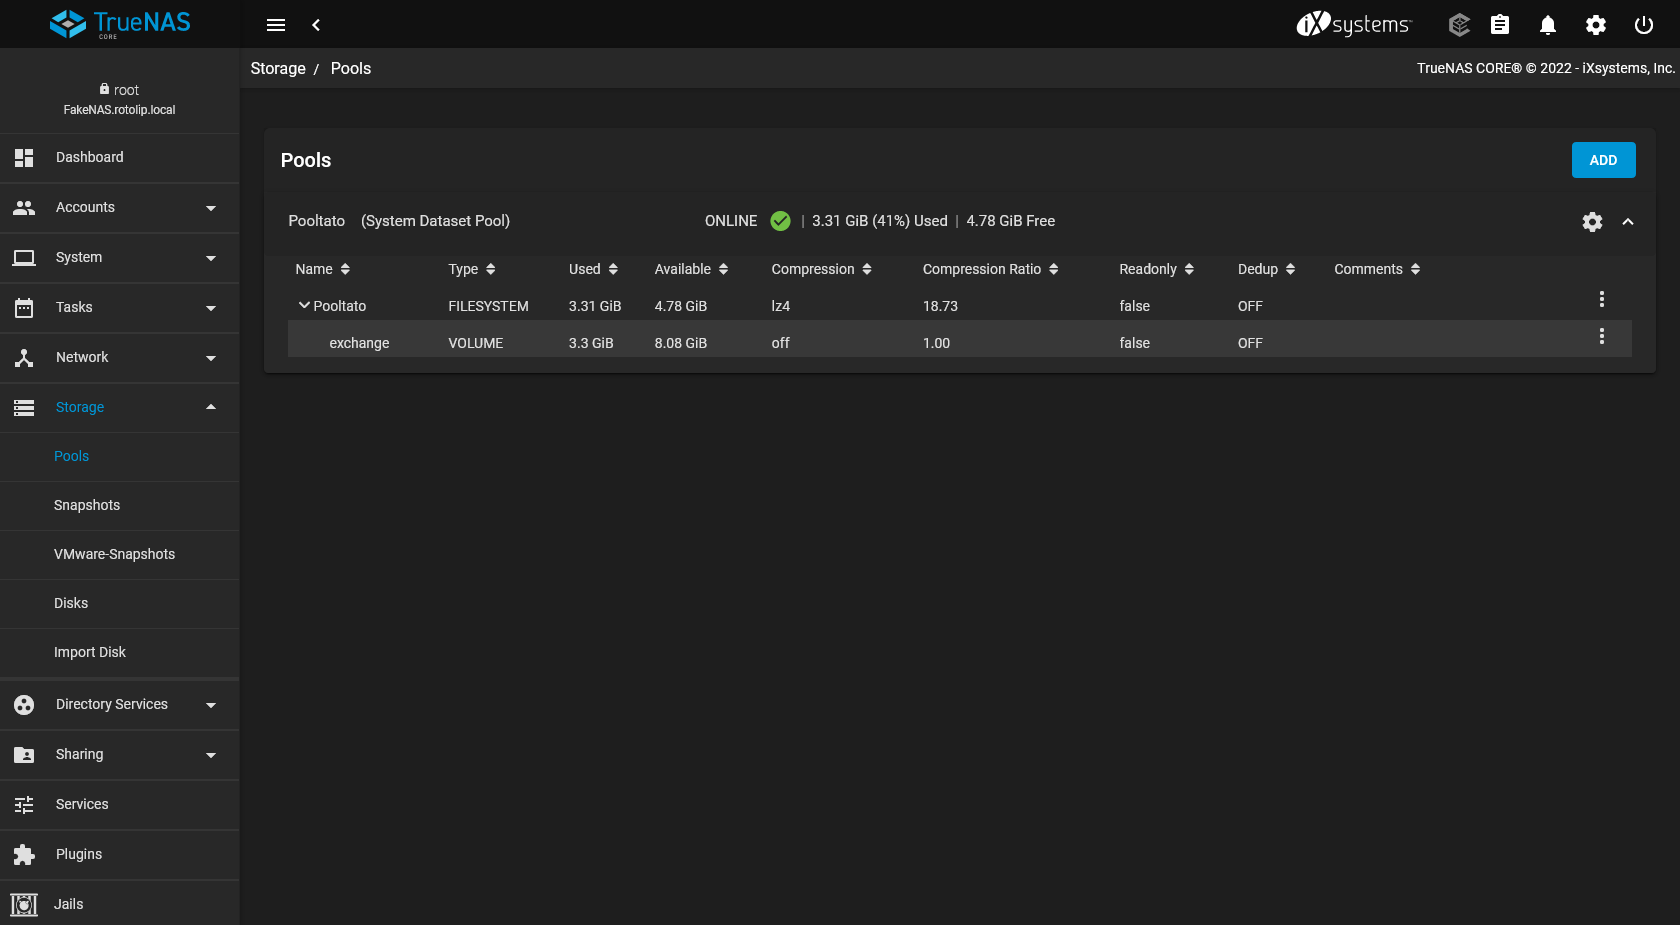Click the ADD pool button
This screenshot has width=1680, height=925.
[1603, 160]
